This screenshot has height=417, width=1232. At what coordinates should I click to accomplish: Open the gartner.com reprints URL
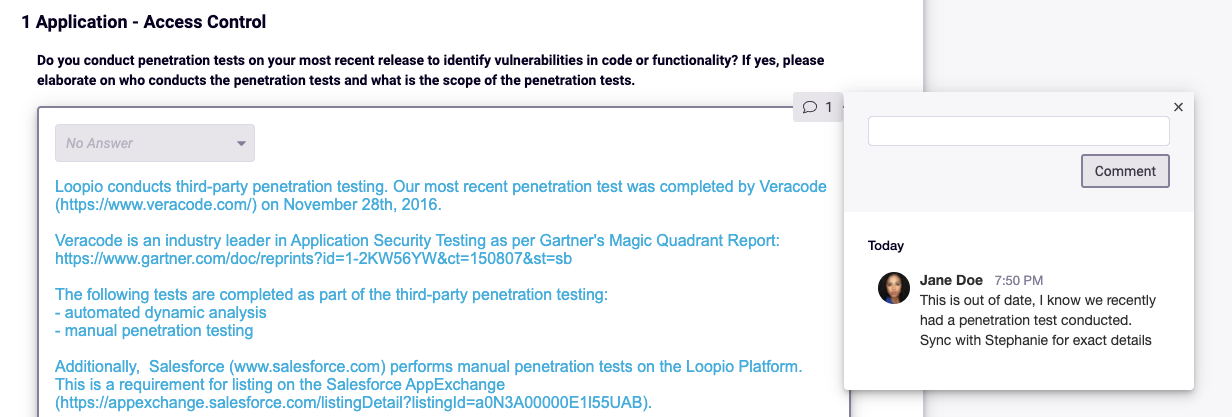click(x=314, y=259)
